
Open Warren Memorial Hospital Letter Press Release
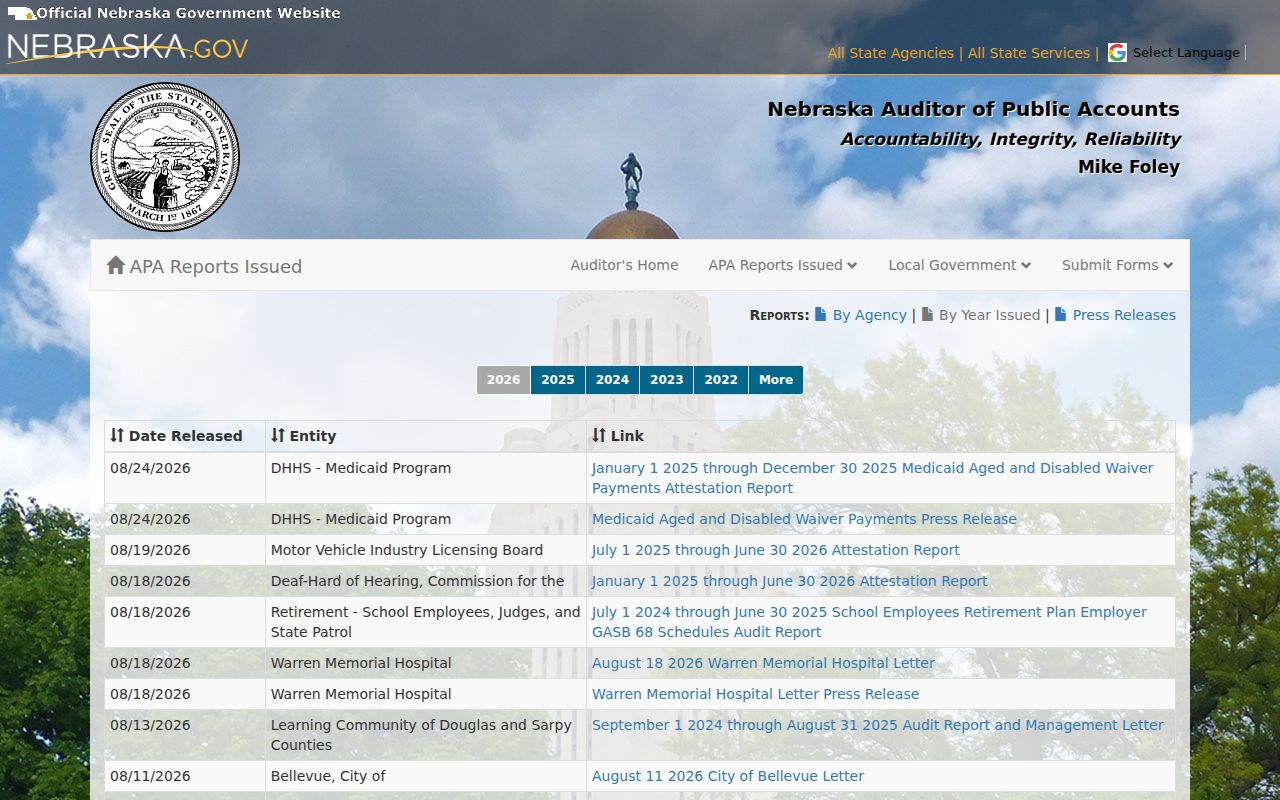[x=755, y=694]
